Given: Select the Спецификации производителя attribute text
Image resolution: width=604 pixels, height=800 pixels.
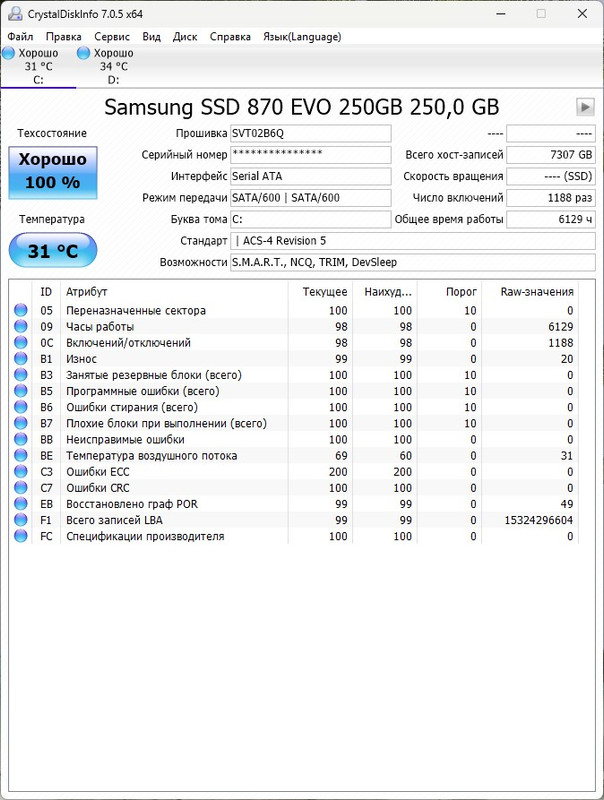Looking at the screenshot, I should coord(145,536).
